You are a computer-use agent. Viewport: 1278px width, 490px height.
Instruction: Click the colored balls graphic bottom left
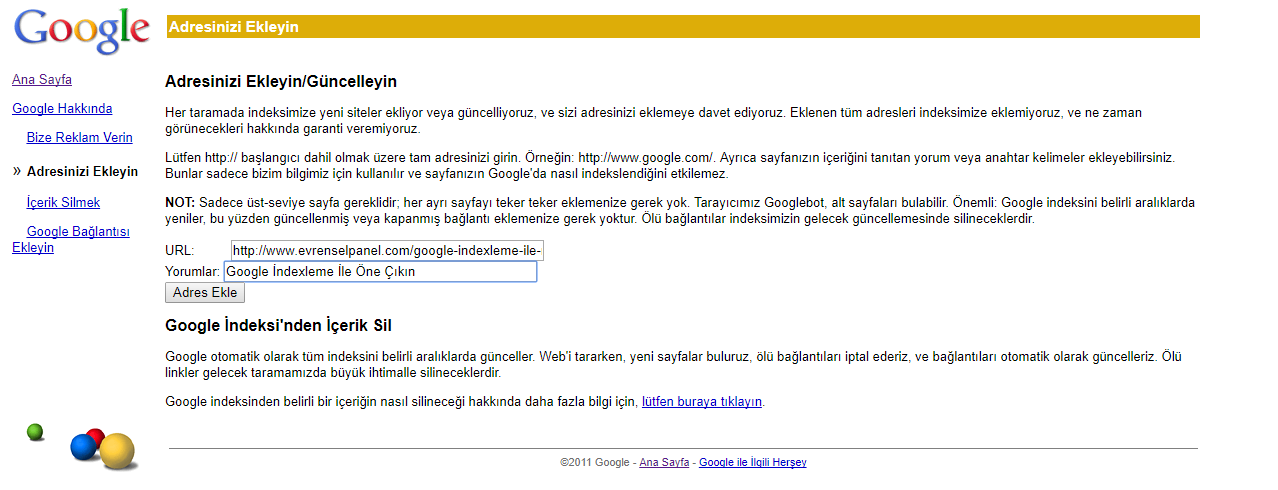click(82, 447)
